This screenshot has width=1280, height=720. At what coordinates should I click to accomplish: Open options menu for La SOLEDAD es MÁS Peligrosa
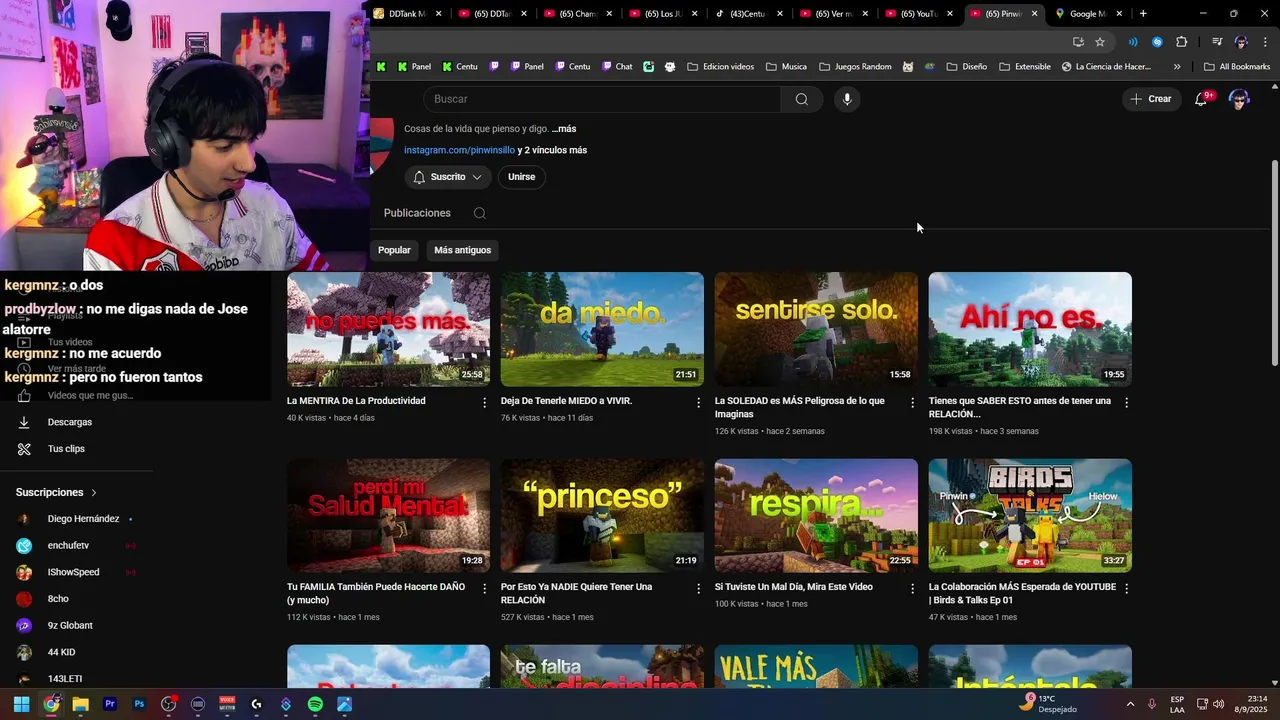point(912,403)
